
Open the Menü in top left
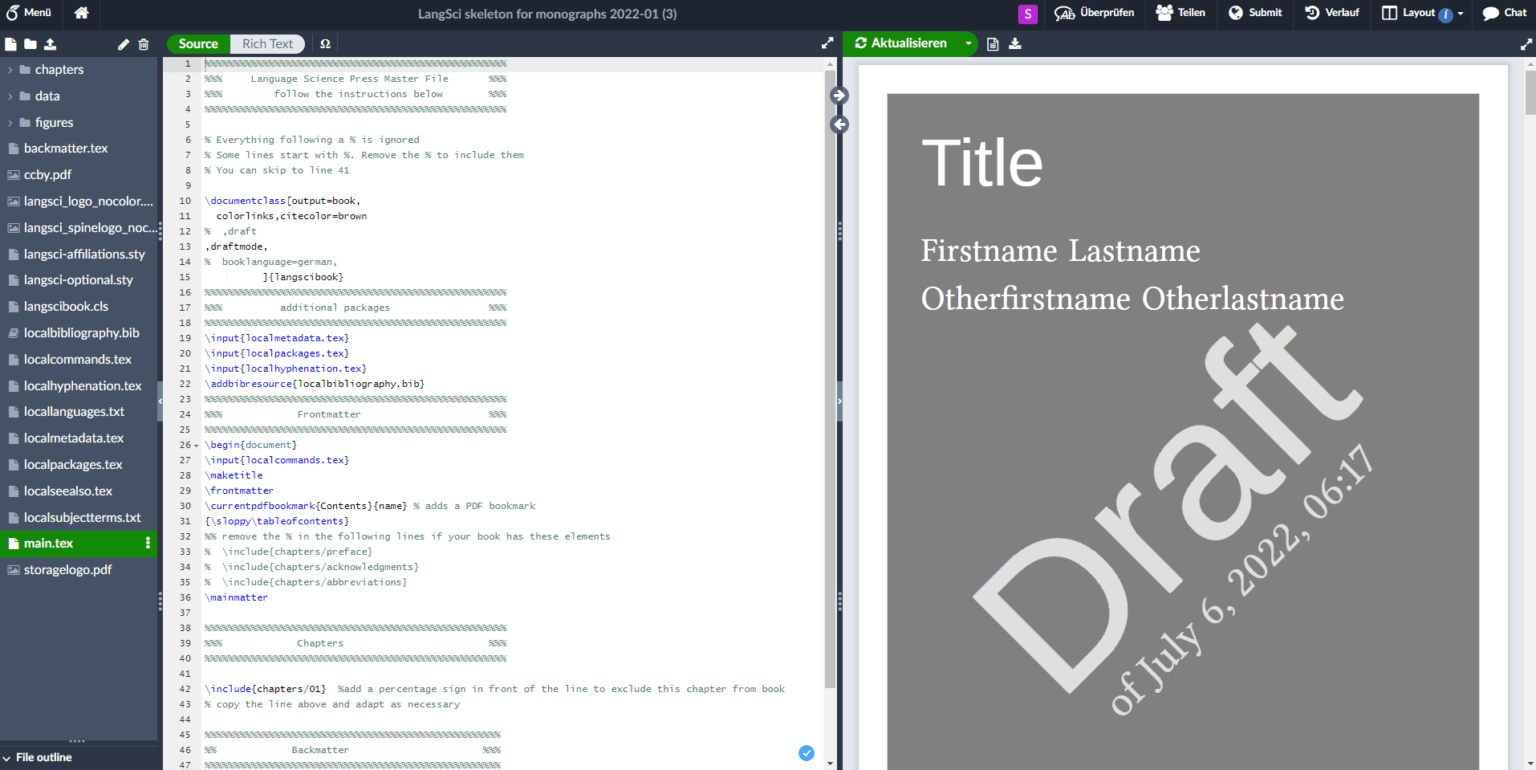[x=29, y=13]
